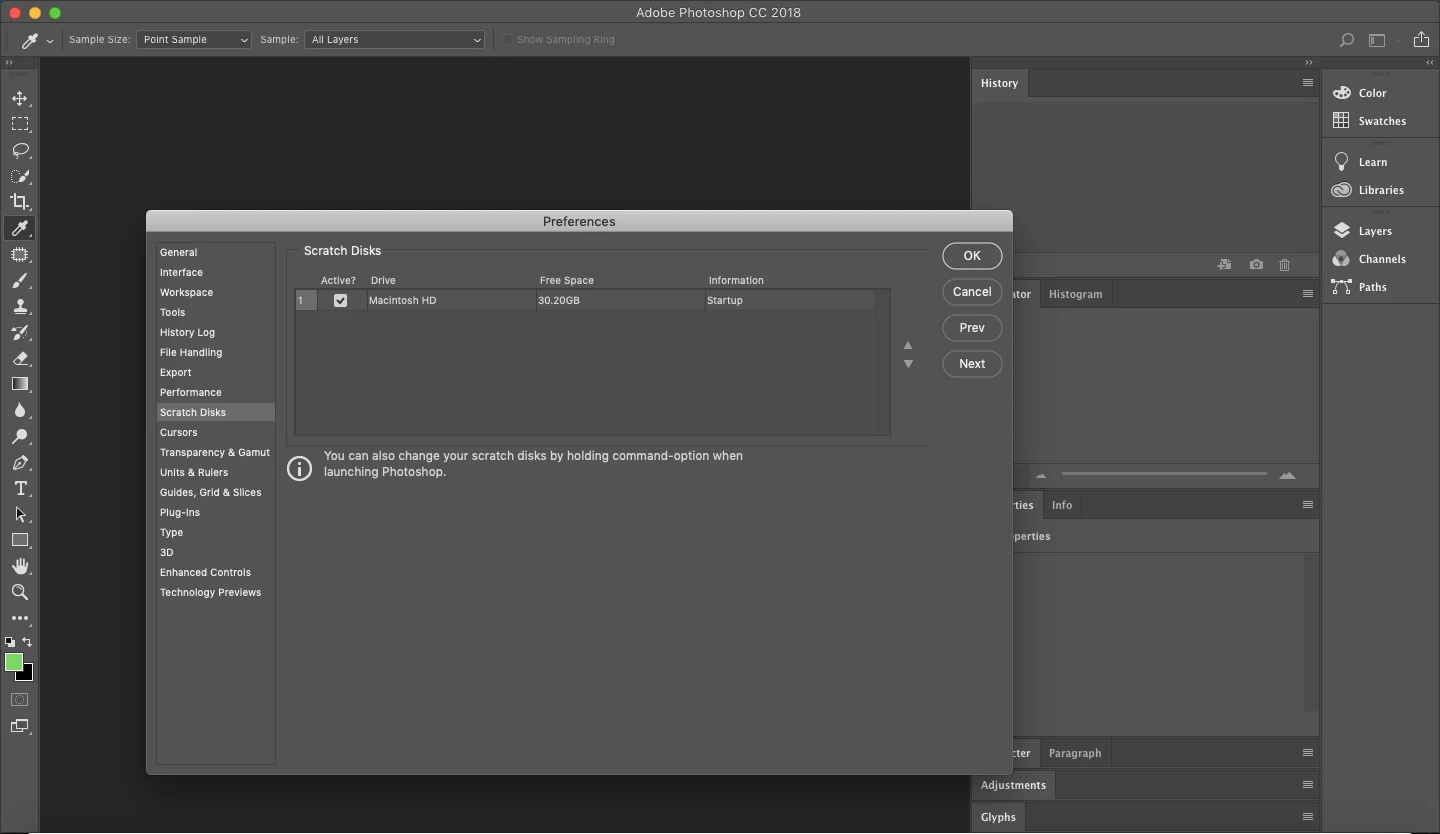Select the Hand tool
This screenshot has height=834, width=1440.
20,566
